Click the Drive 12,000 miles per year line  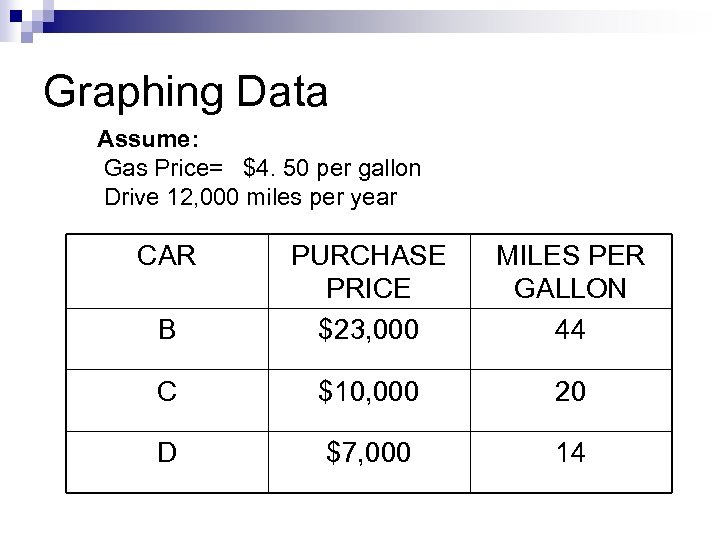250,197
